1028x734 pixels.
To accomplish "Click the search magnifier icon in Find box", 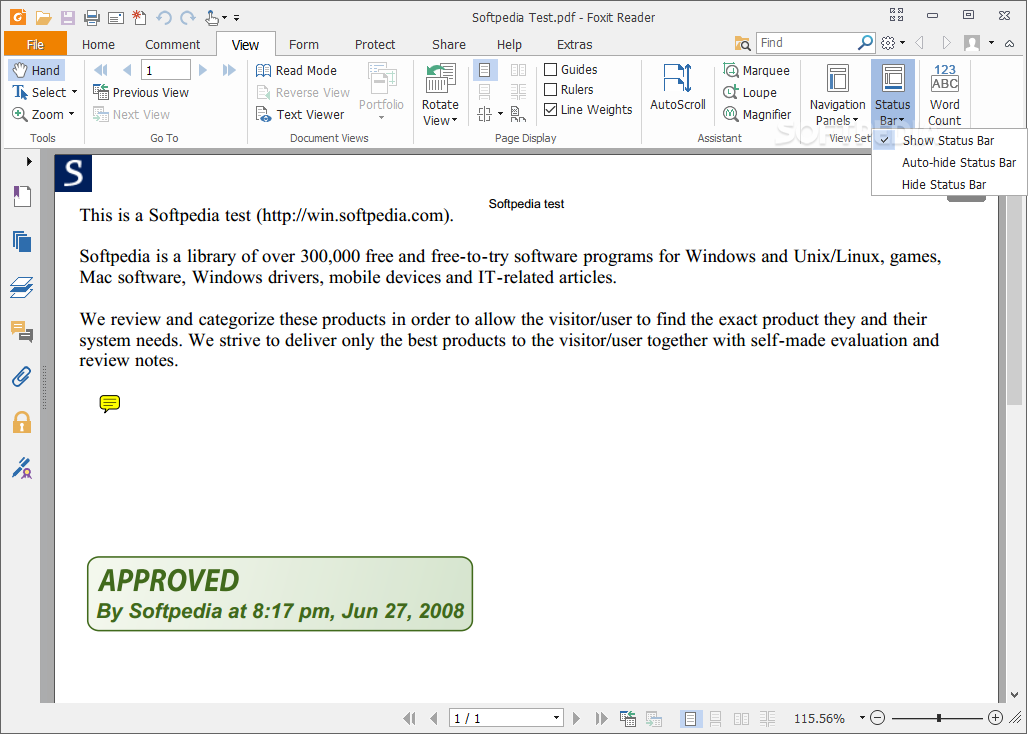I will [x=865, y=43].
